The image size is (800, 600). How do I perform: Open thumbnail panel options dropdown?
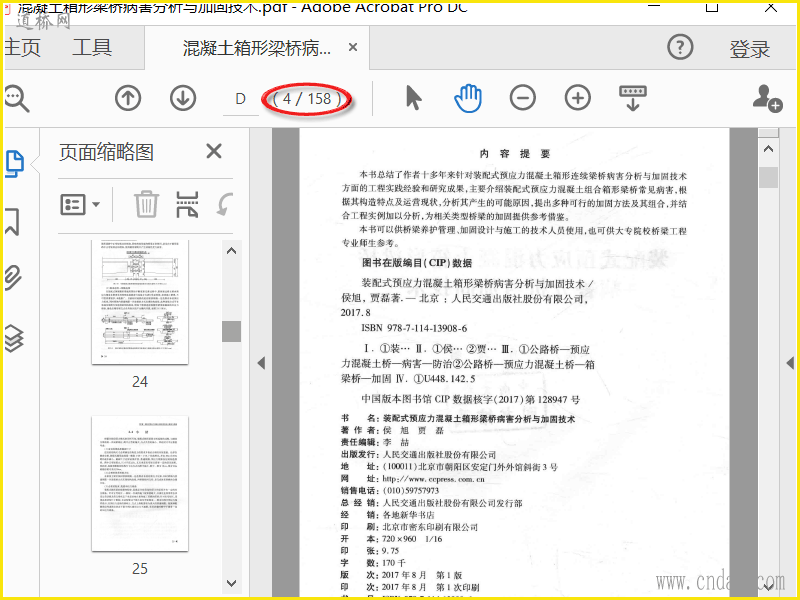click(x=80, y=204)
